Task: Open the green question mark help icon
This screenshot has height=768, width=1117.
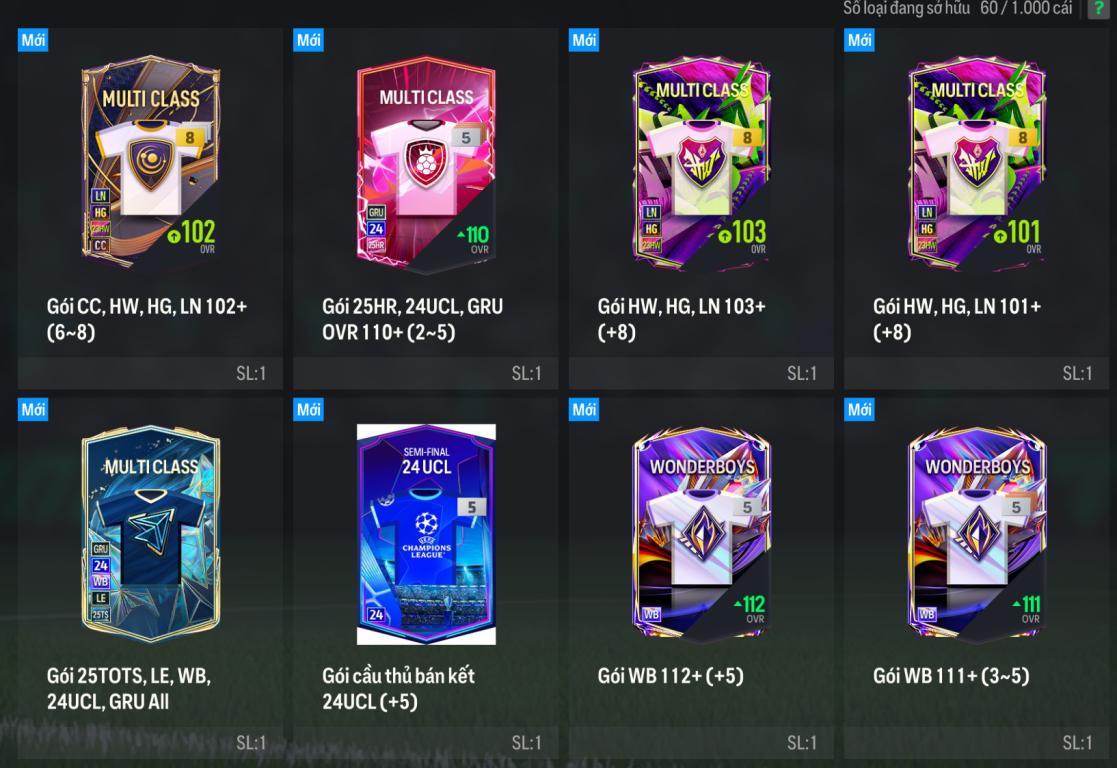Action: coord(1099,9)
